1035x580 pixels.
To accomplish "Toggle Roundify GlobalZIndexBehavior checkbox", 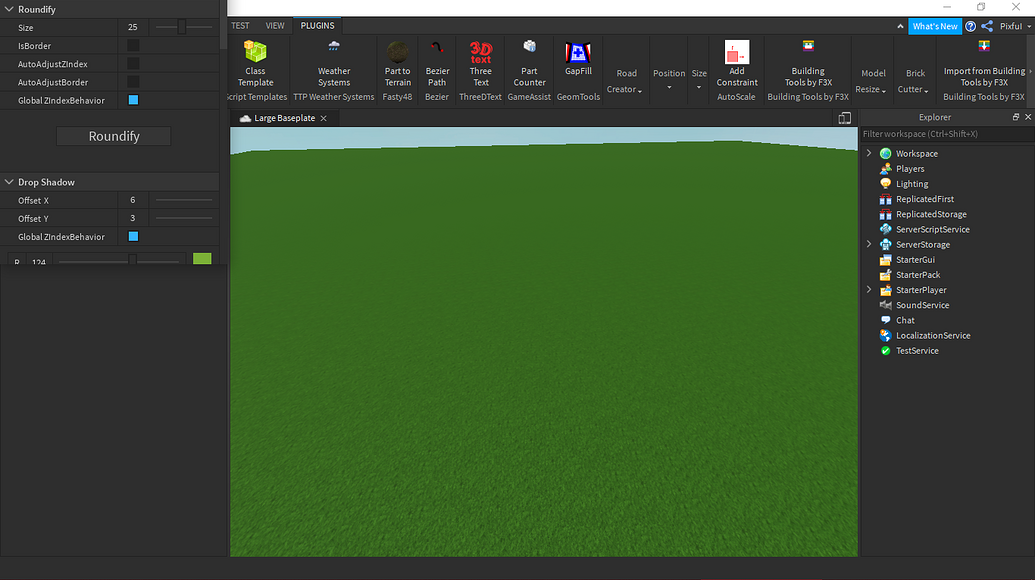I will pyautogui.click(x=133, y=100).
